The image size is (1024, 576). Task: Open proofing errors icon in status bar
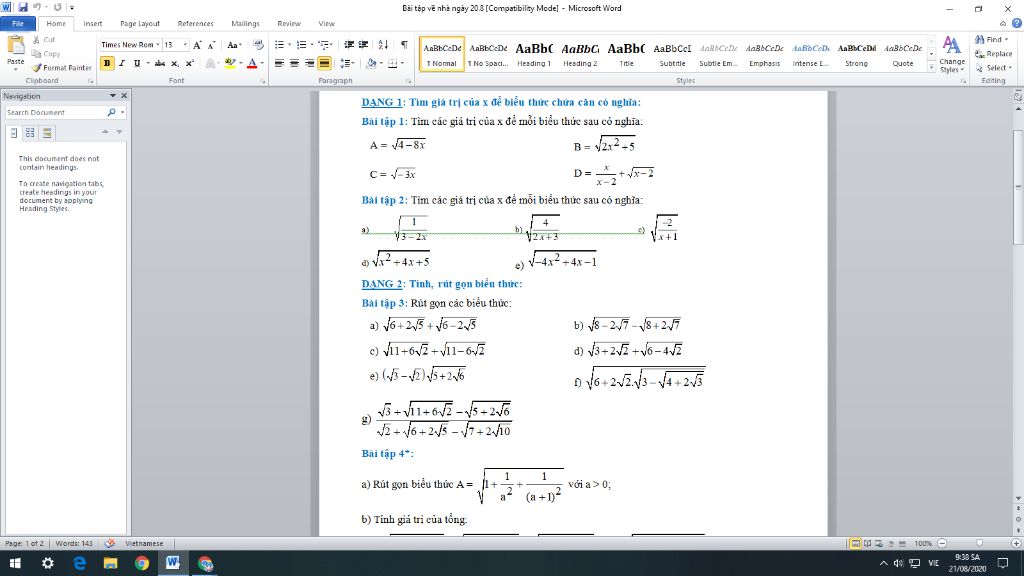[x=110, y=543]
